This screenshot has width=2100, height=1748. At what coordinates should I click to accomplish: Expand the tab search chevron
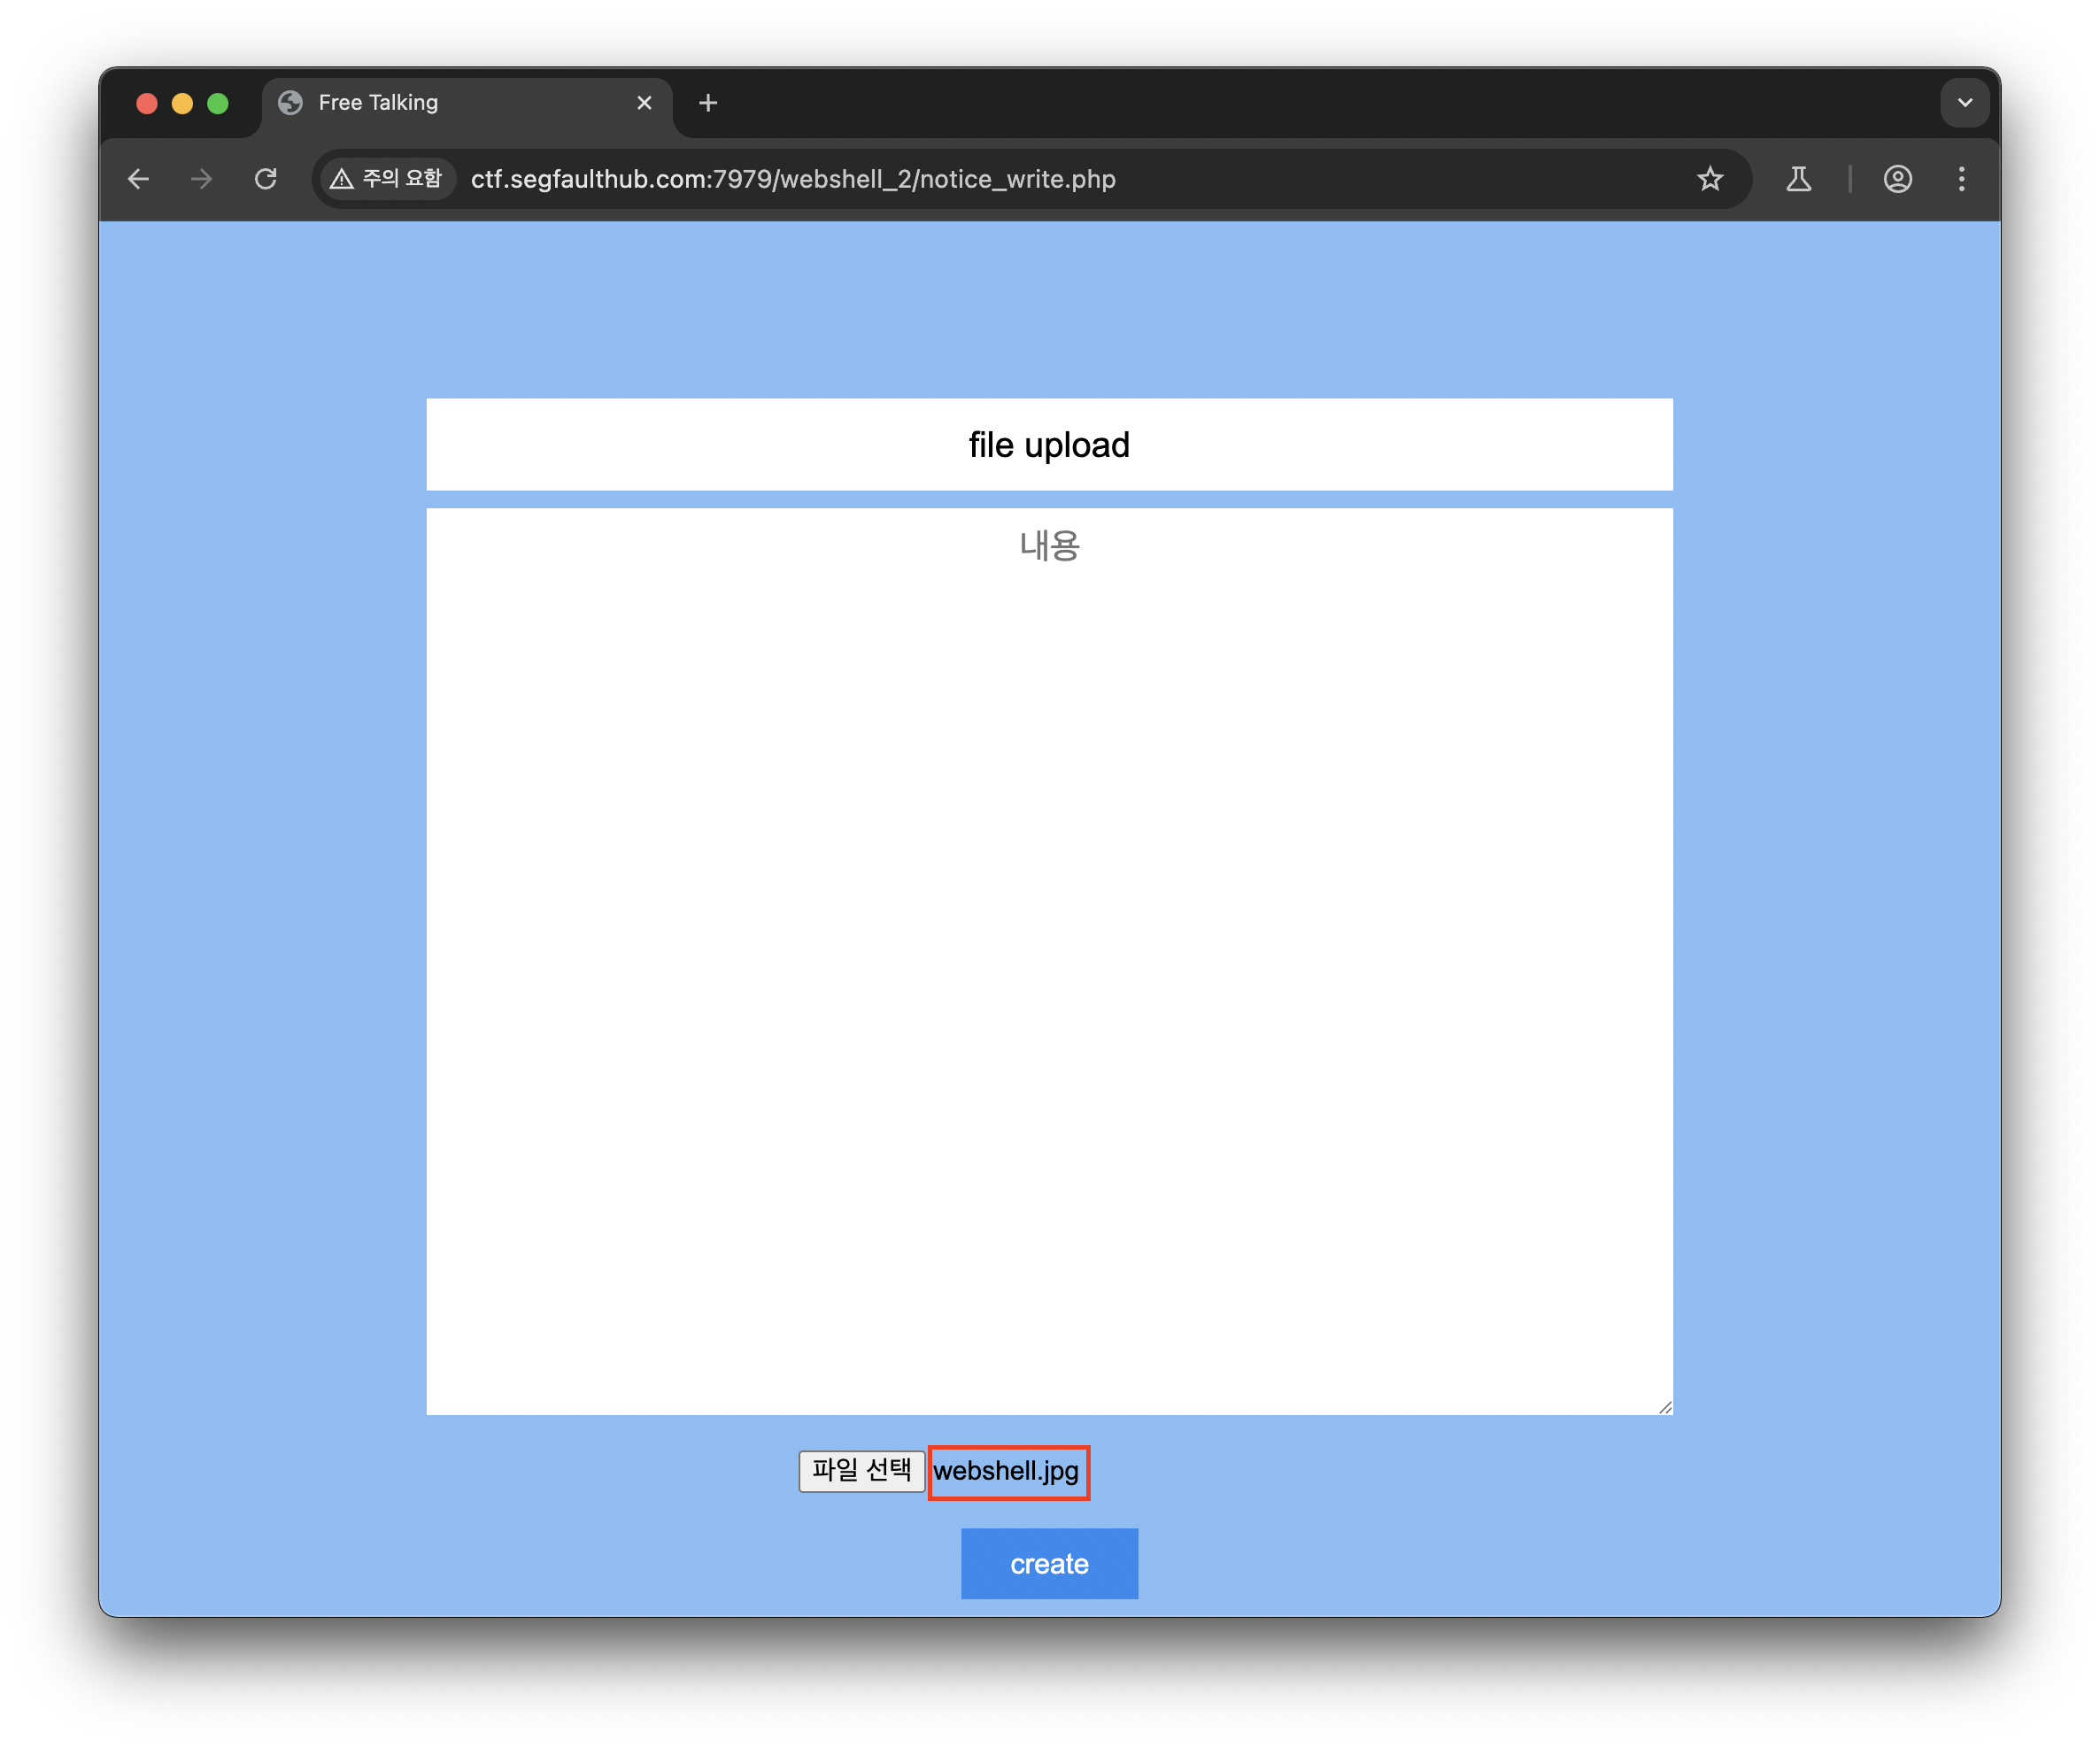pos(1964,103)
